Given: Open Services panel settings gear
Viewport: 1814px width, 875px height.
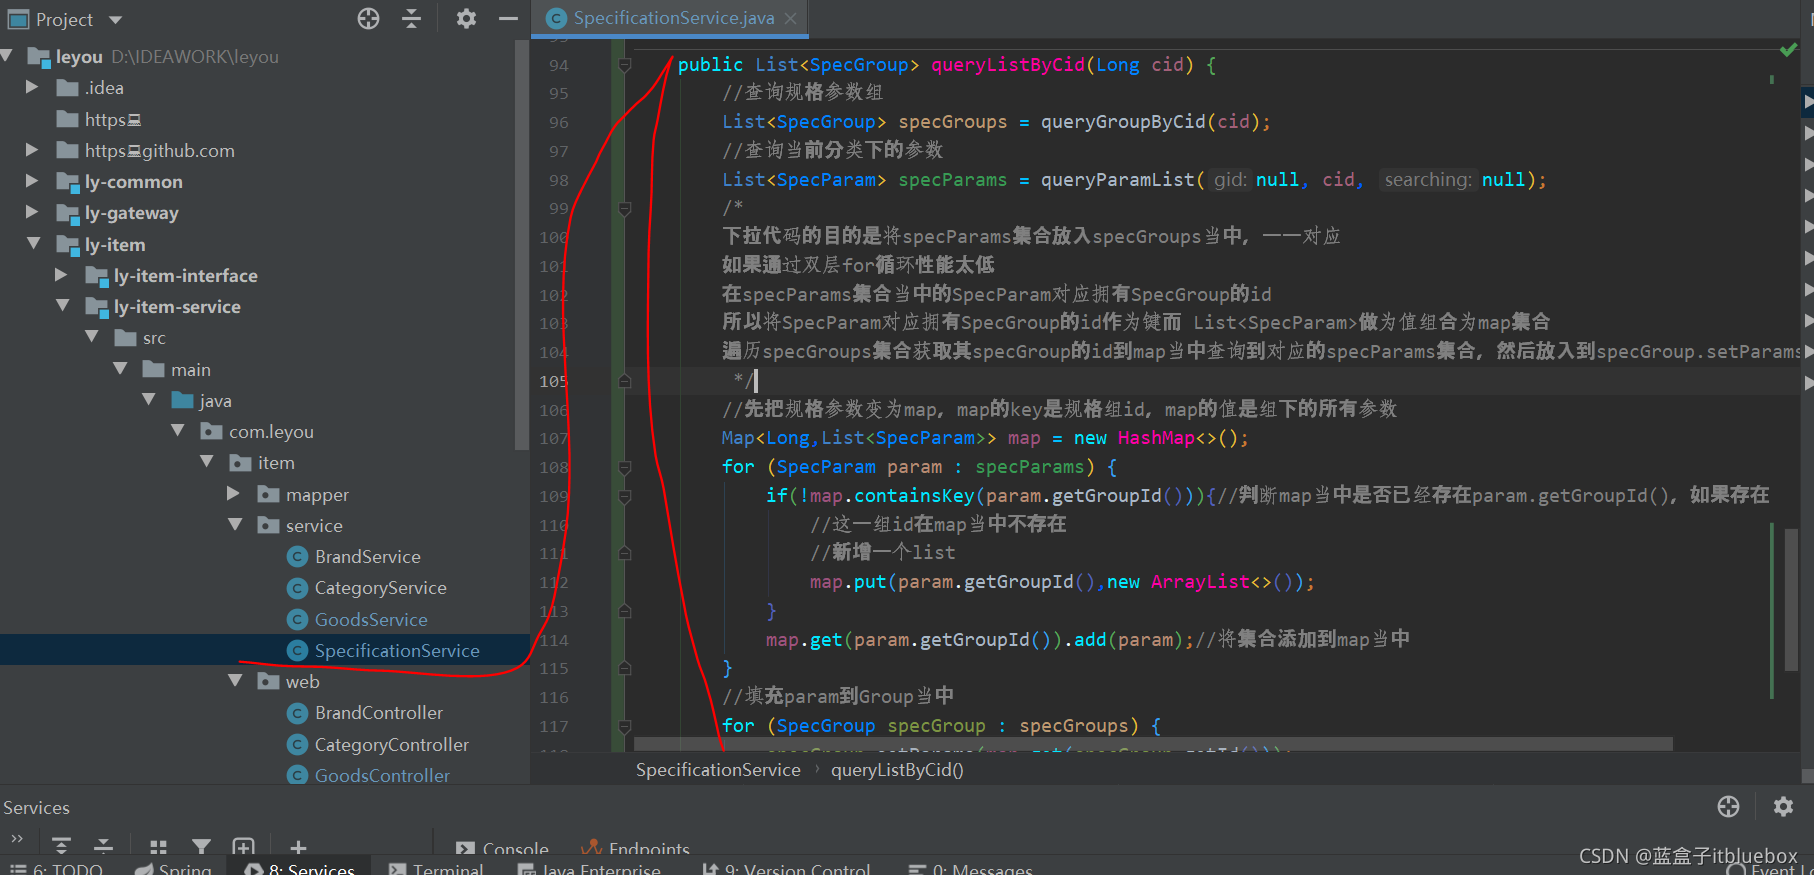Looking at the screenshot, I should point(1783,806).
